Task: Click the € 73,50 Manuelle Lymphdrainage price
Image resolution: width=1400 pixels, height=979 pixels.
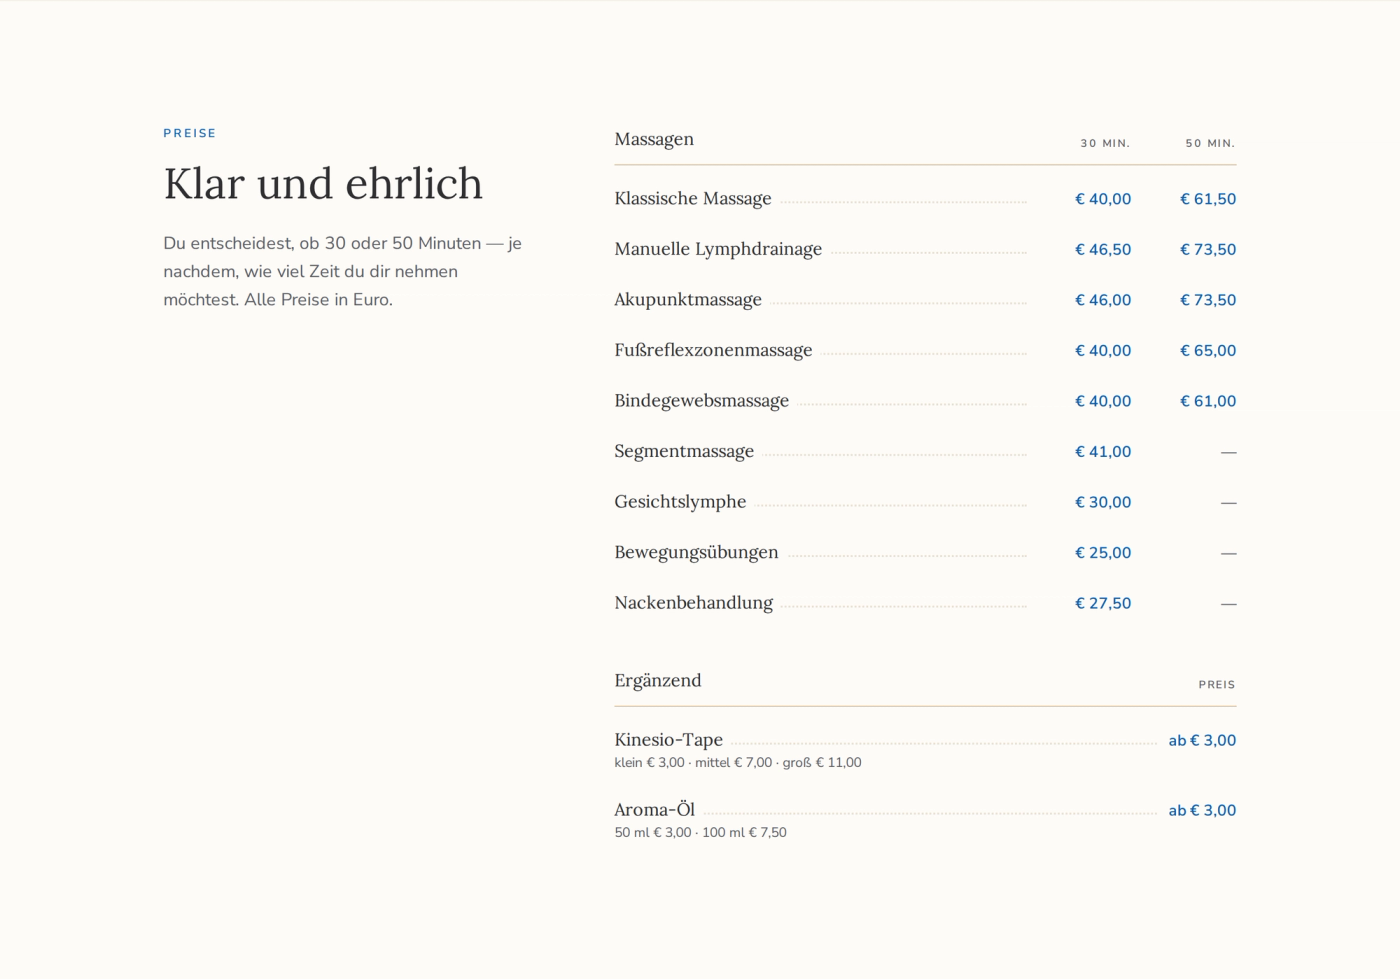Action: pos(1208,250)
